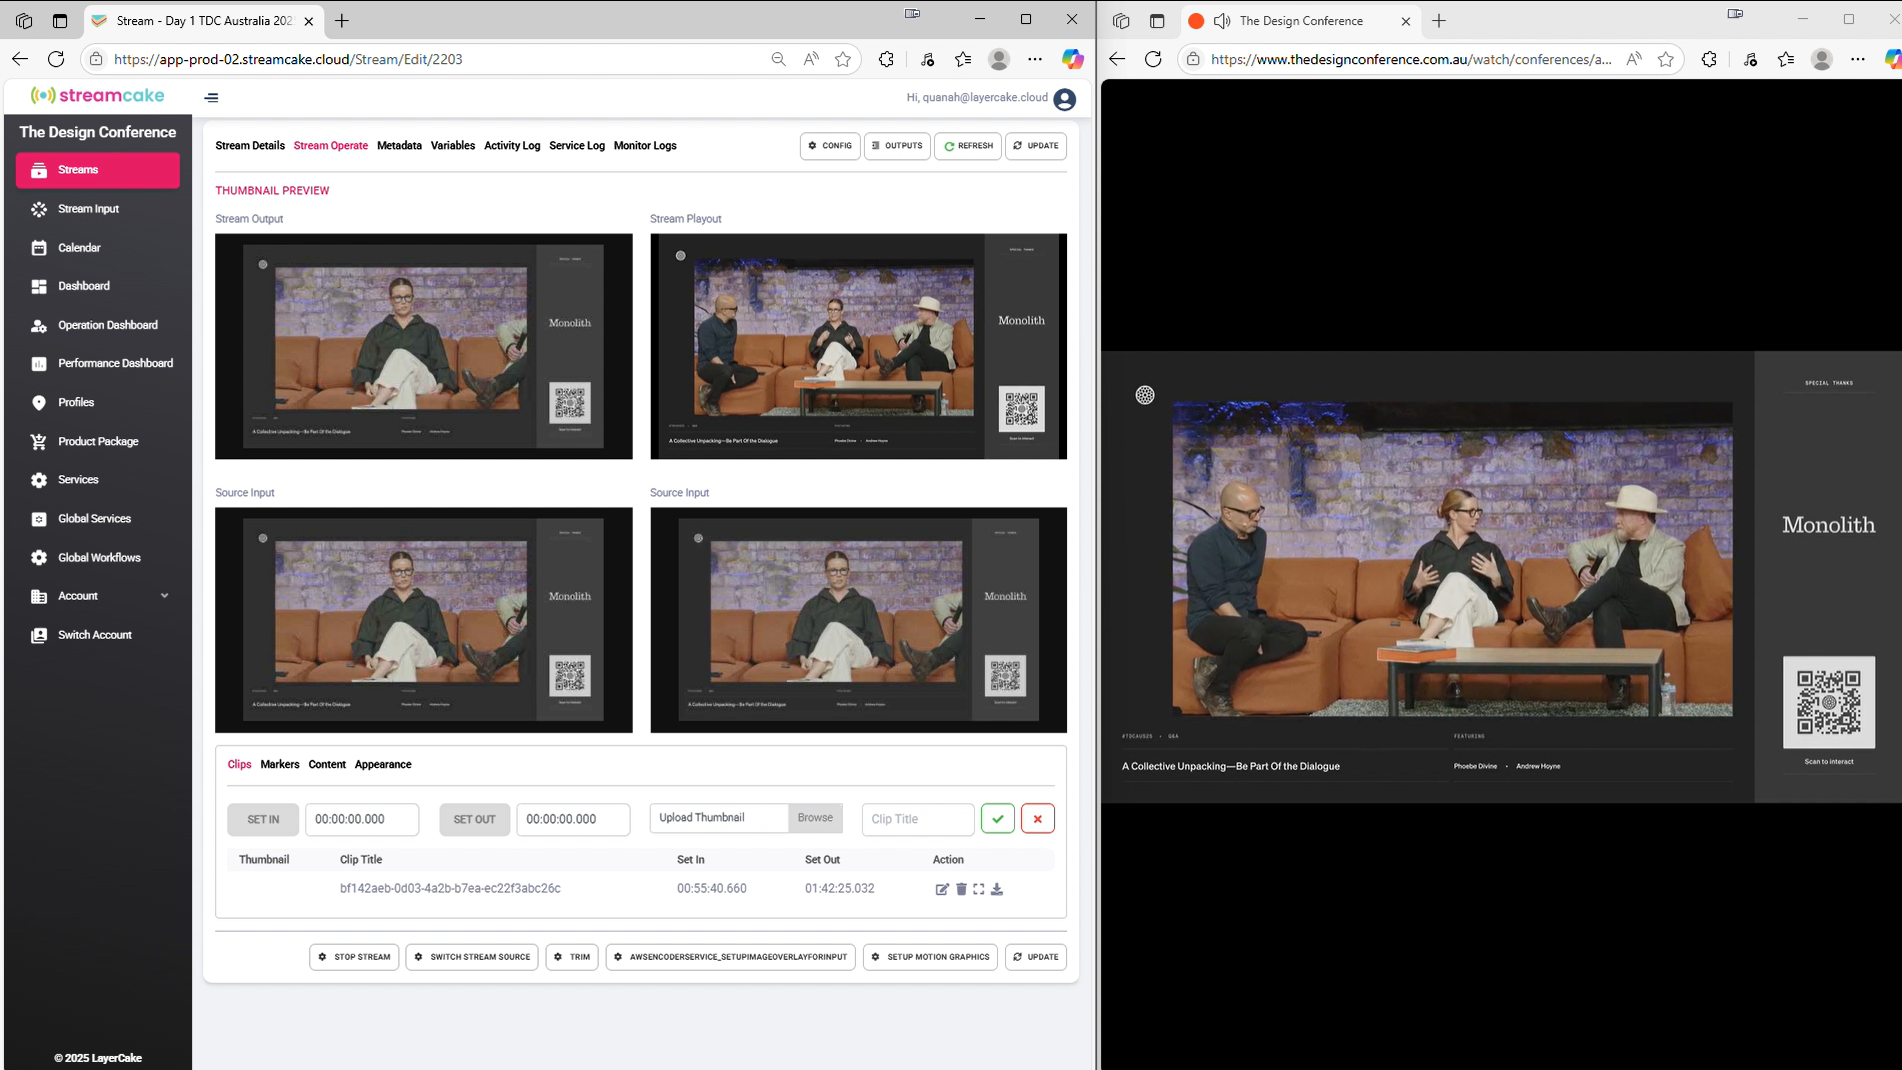Open the Markers tab
Image resolution: width=1902 pixels, height=1070 pixels.
tap(279, 765)
